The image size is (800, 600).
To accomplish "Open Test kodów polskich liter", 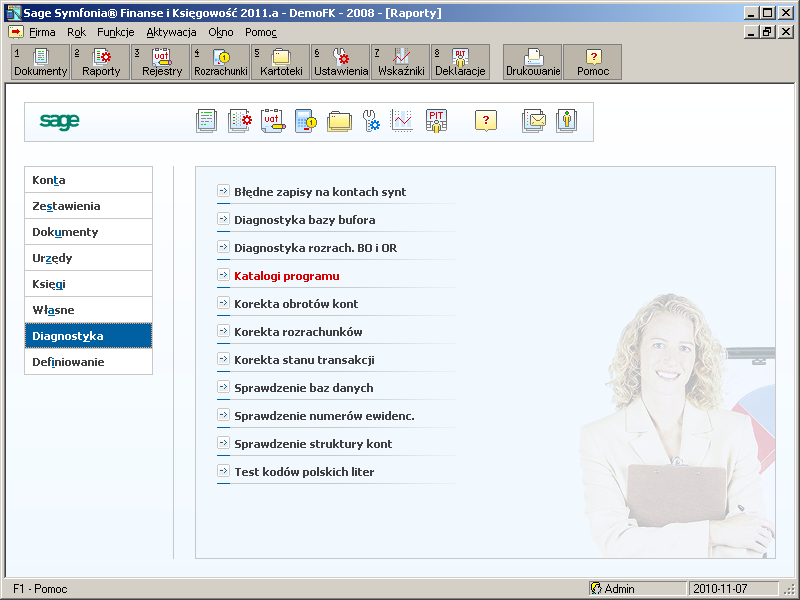I will [x=304, y=472].
